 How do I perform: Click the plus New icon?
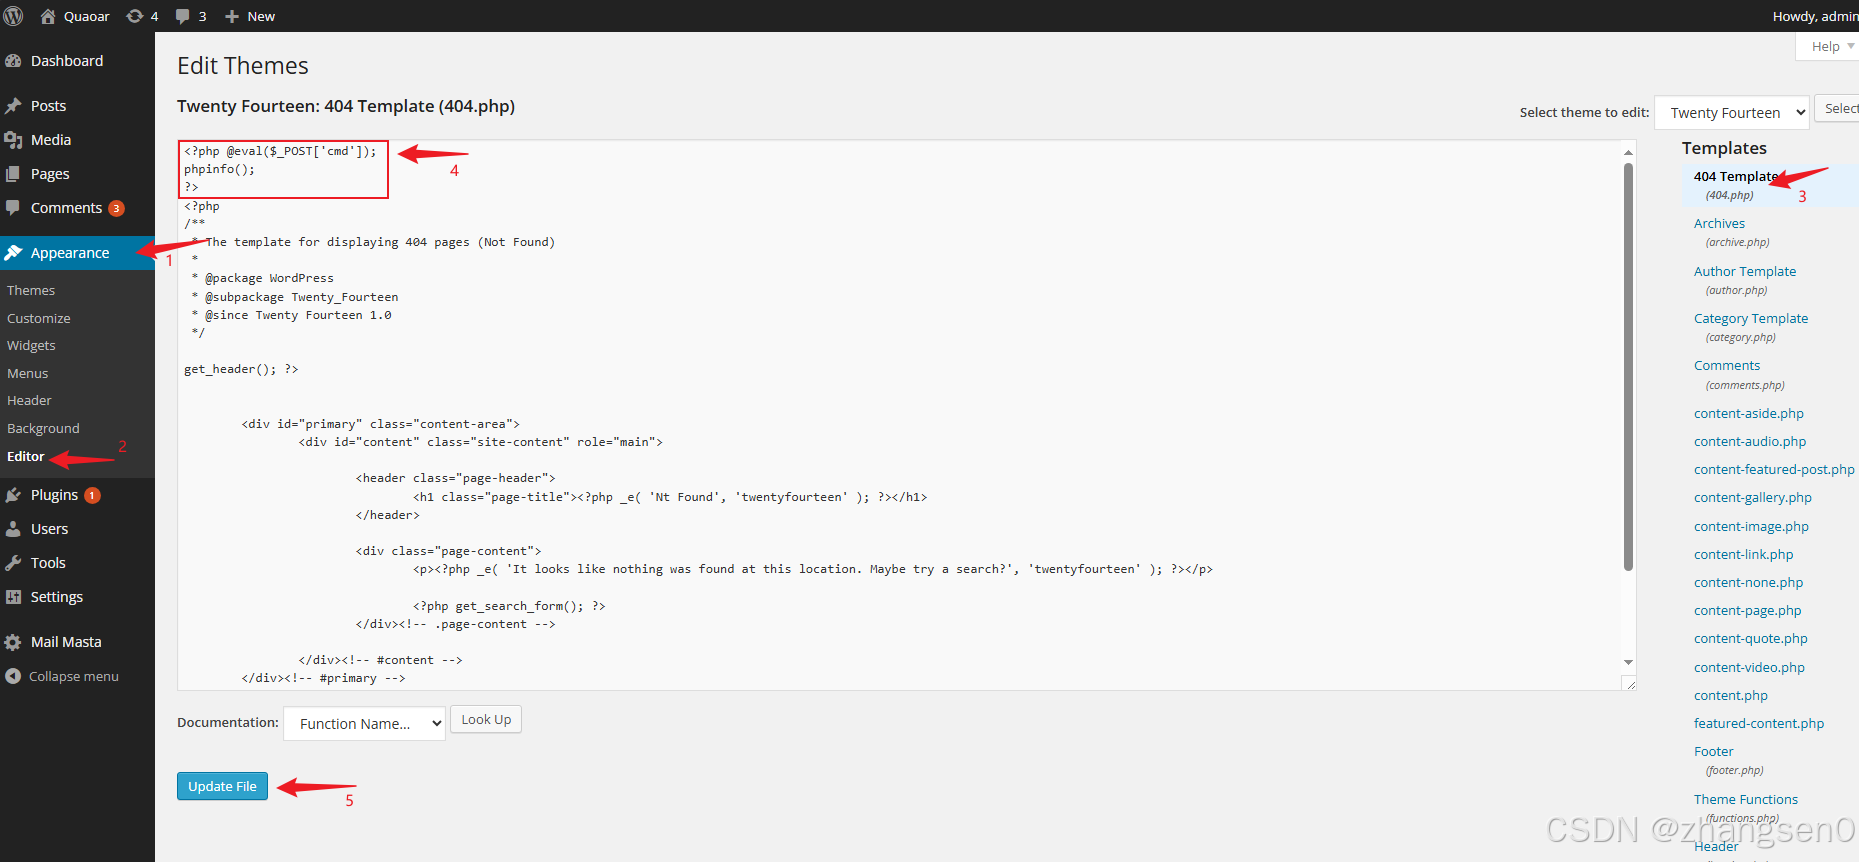pyautogui.click(x=232, y=16)
